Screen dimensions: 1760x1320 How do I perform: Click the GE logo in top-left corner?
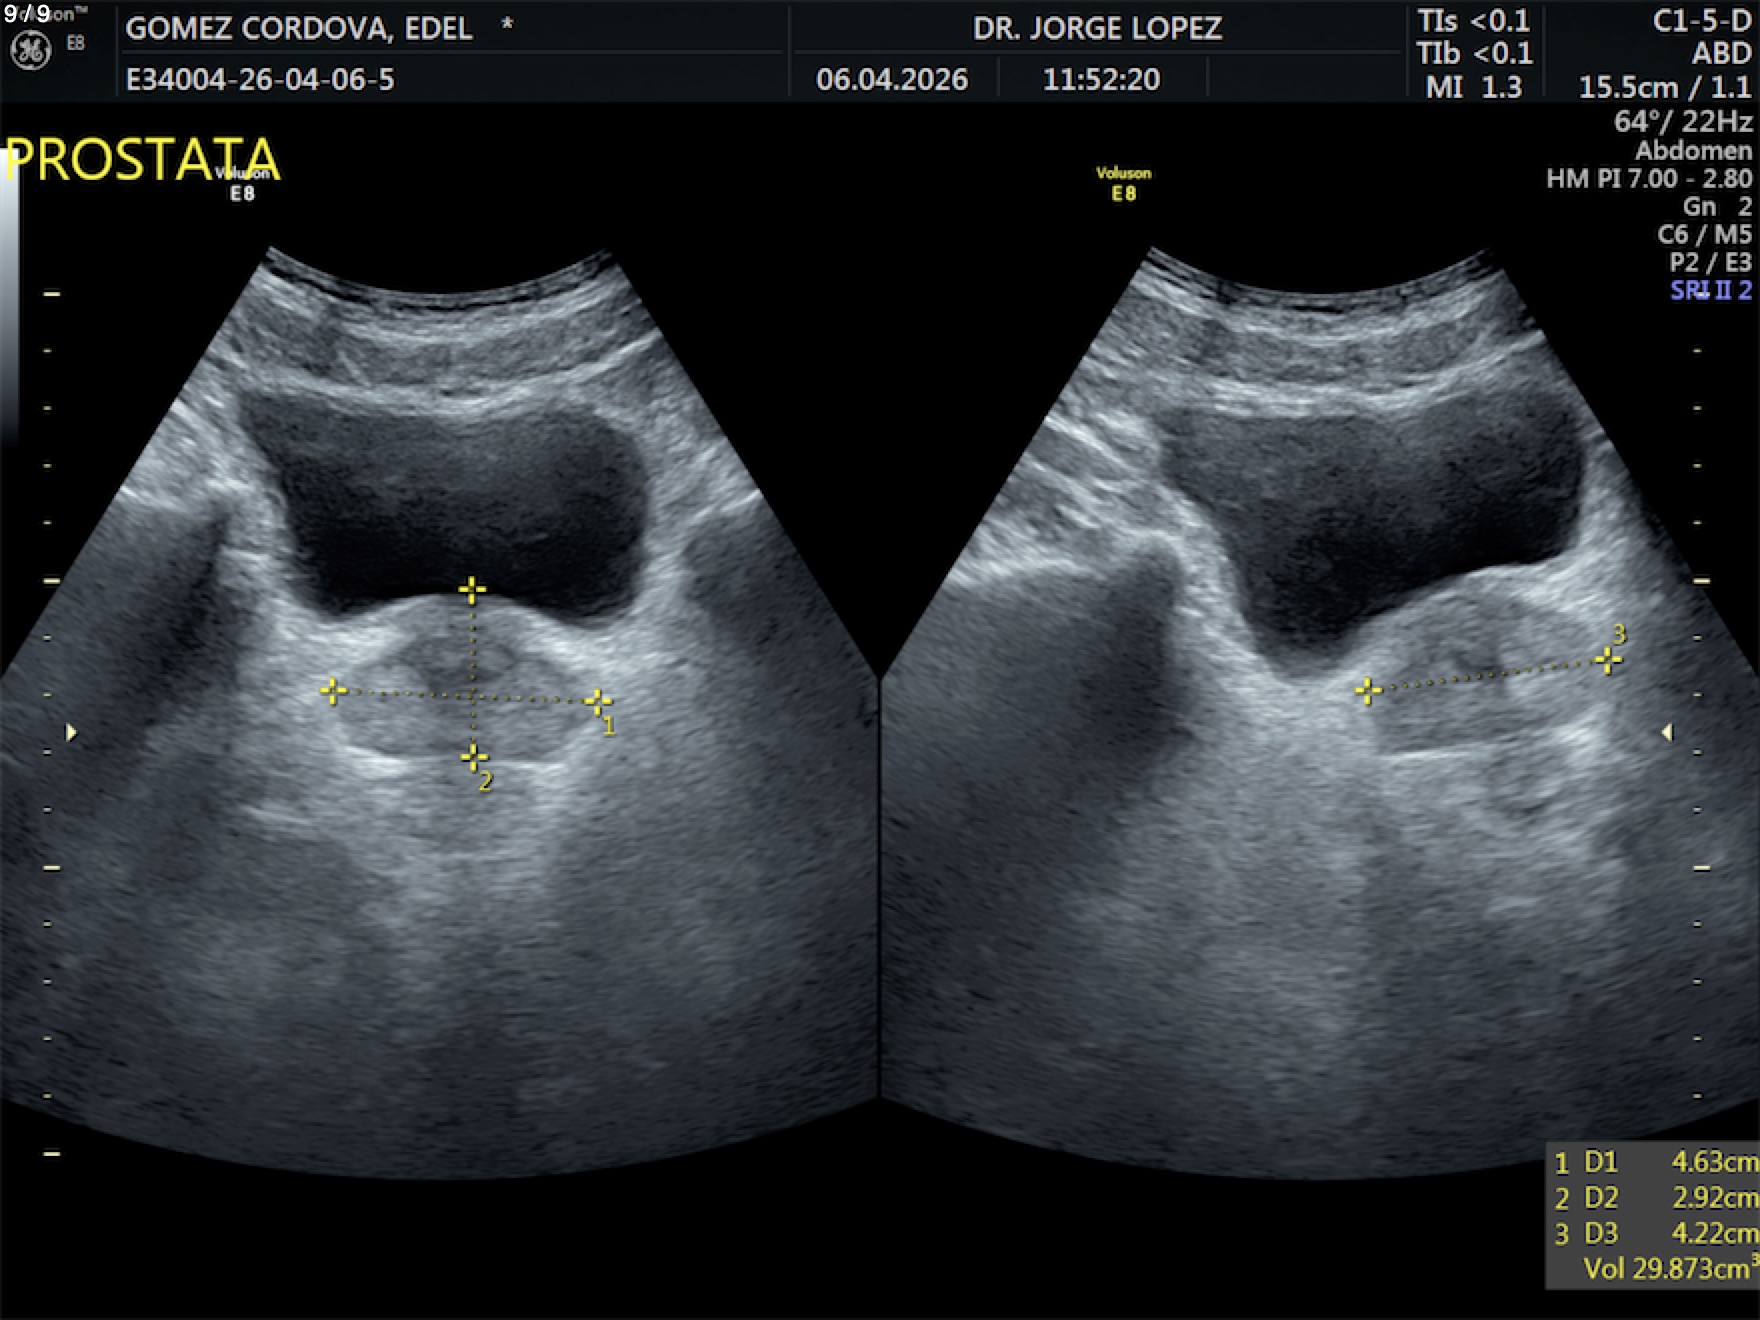(x=31, y=50)
